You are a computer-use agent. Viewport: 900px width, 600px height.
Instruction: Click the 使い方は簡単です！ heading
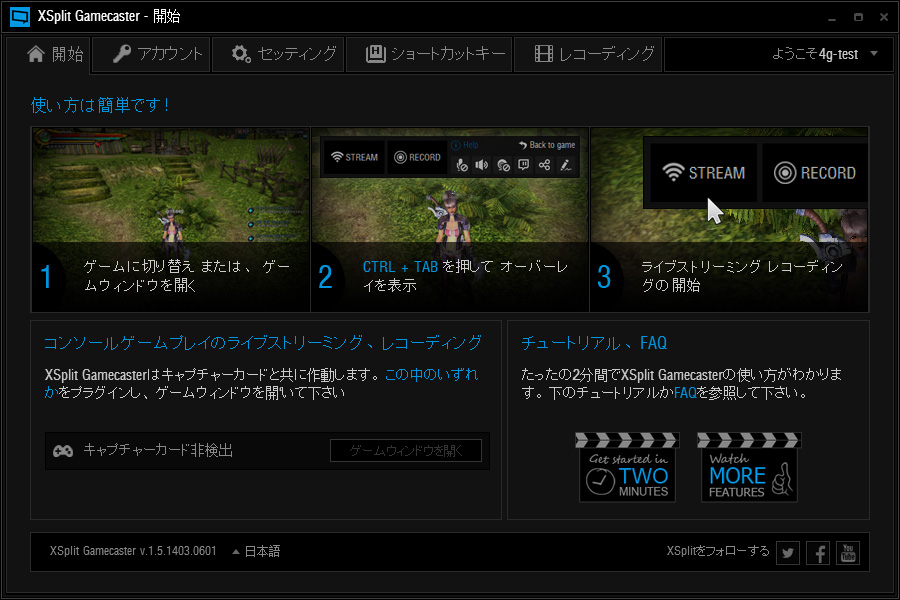pos(100,105)
